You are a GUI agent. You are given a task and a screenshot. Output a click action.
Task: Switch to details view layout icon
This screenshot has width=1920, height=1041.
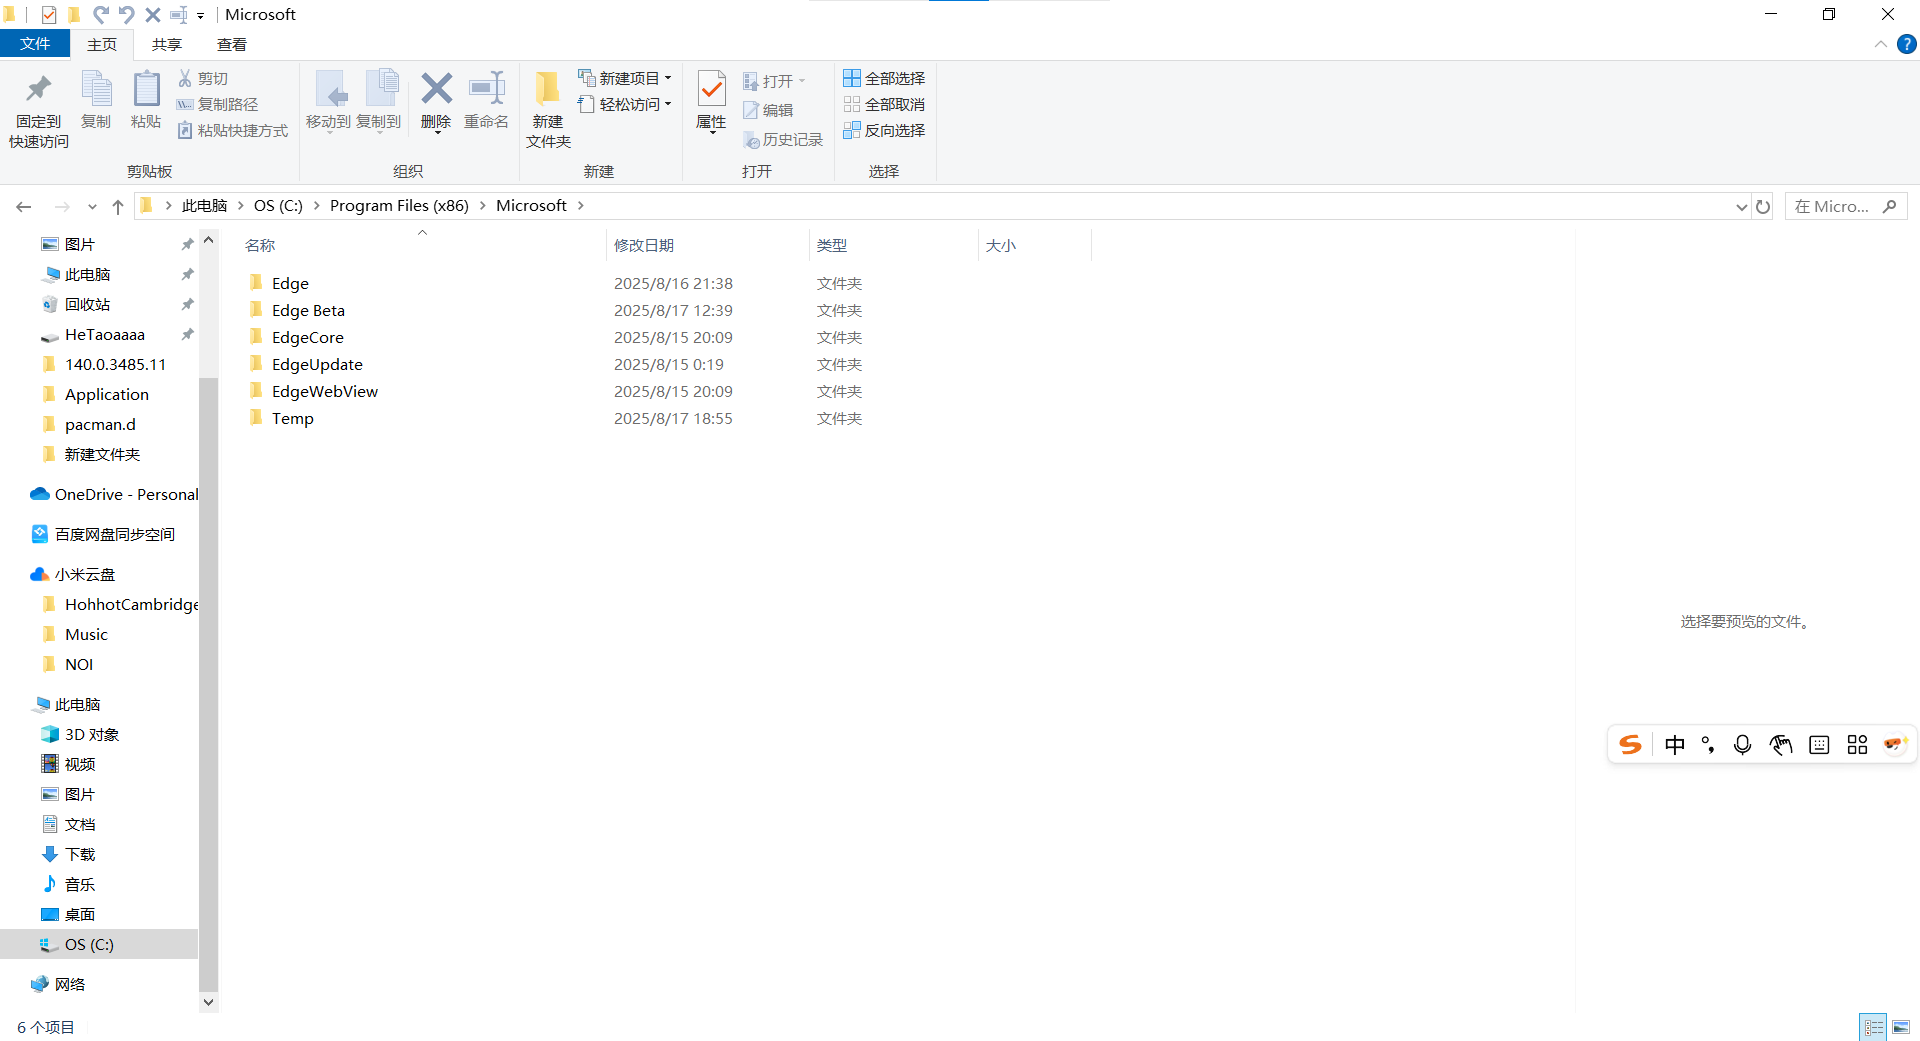[1874, 1027]
